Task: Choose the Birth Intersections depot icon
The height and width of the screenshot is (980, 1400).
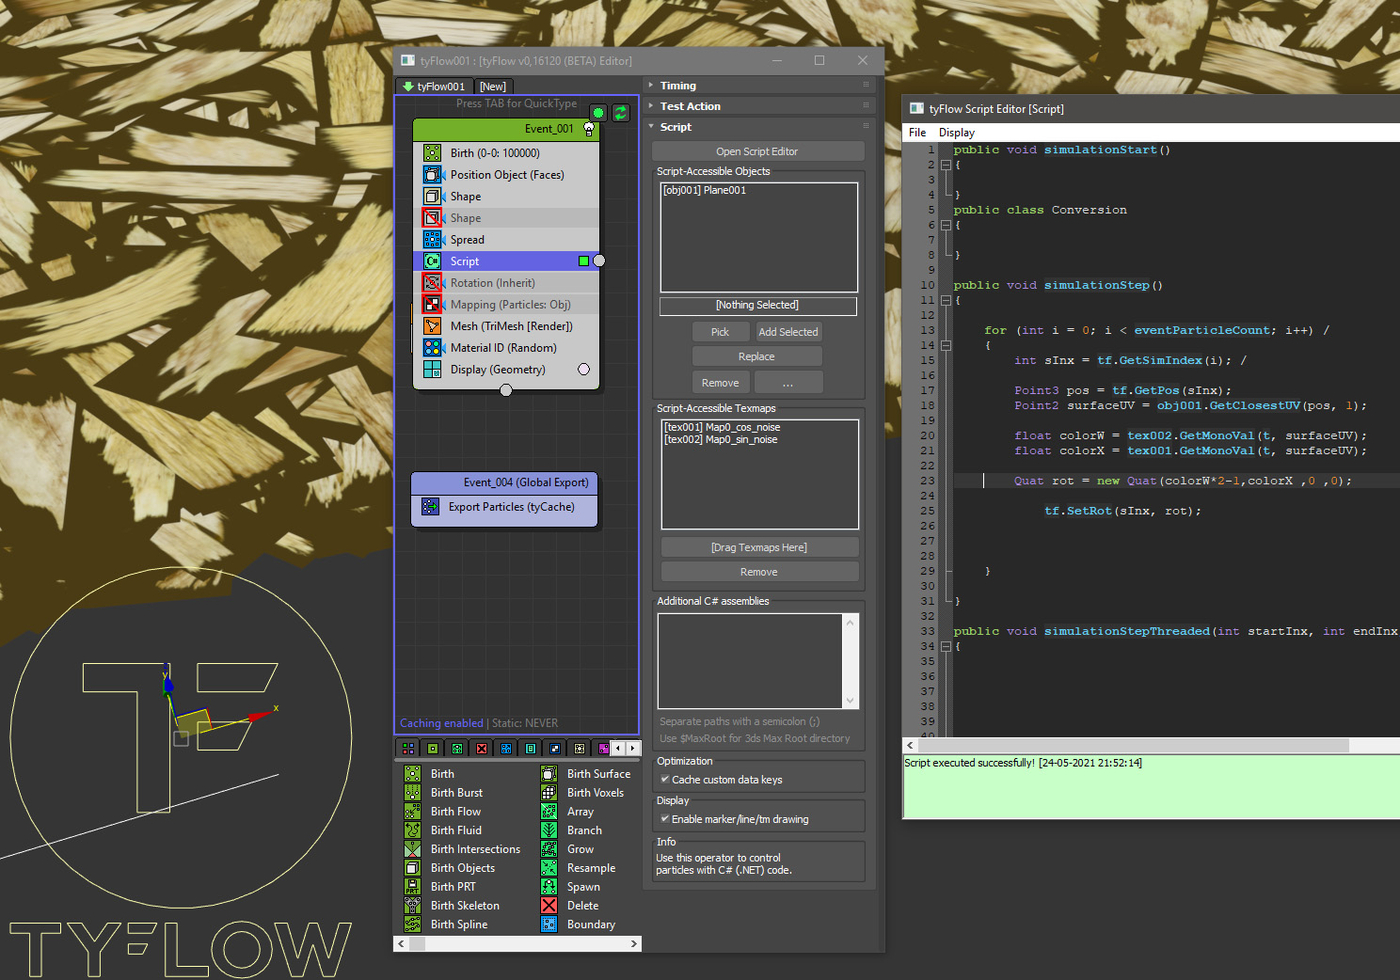Action: [x=413, y=849]
